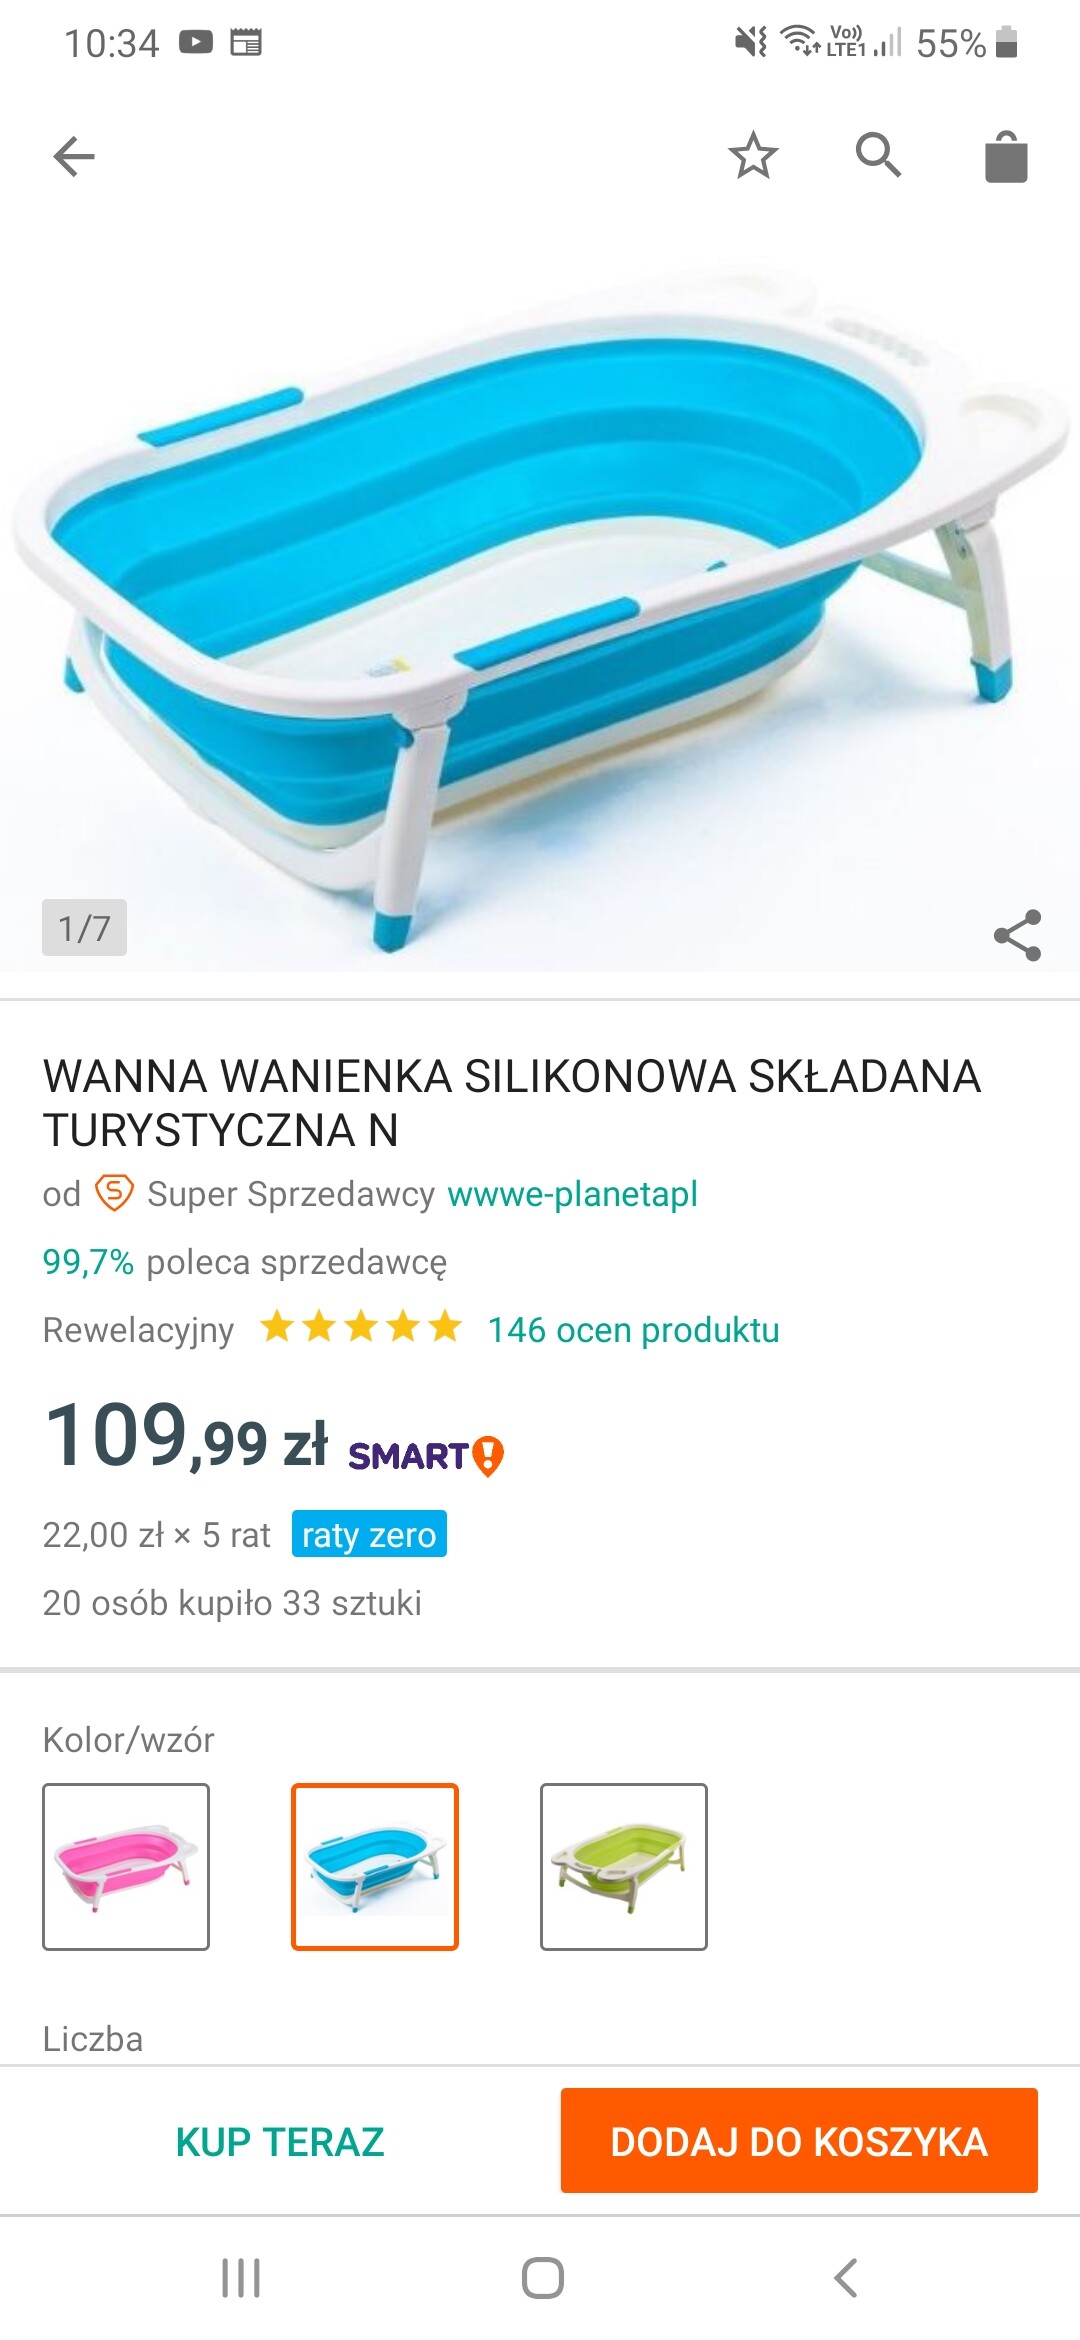Tap the back arrow icon
Viewport: 1080px width, 2340px height.
[x=74, y=157]
